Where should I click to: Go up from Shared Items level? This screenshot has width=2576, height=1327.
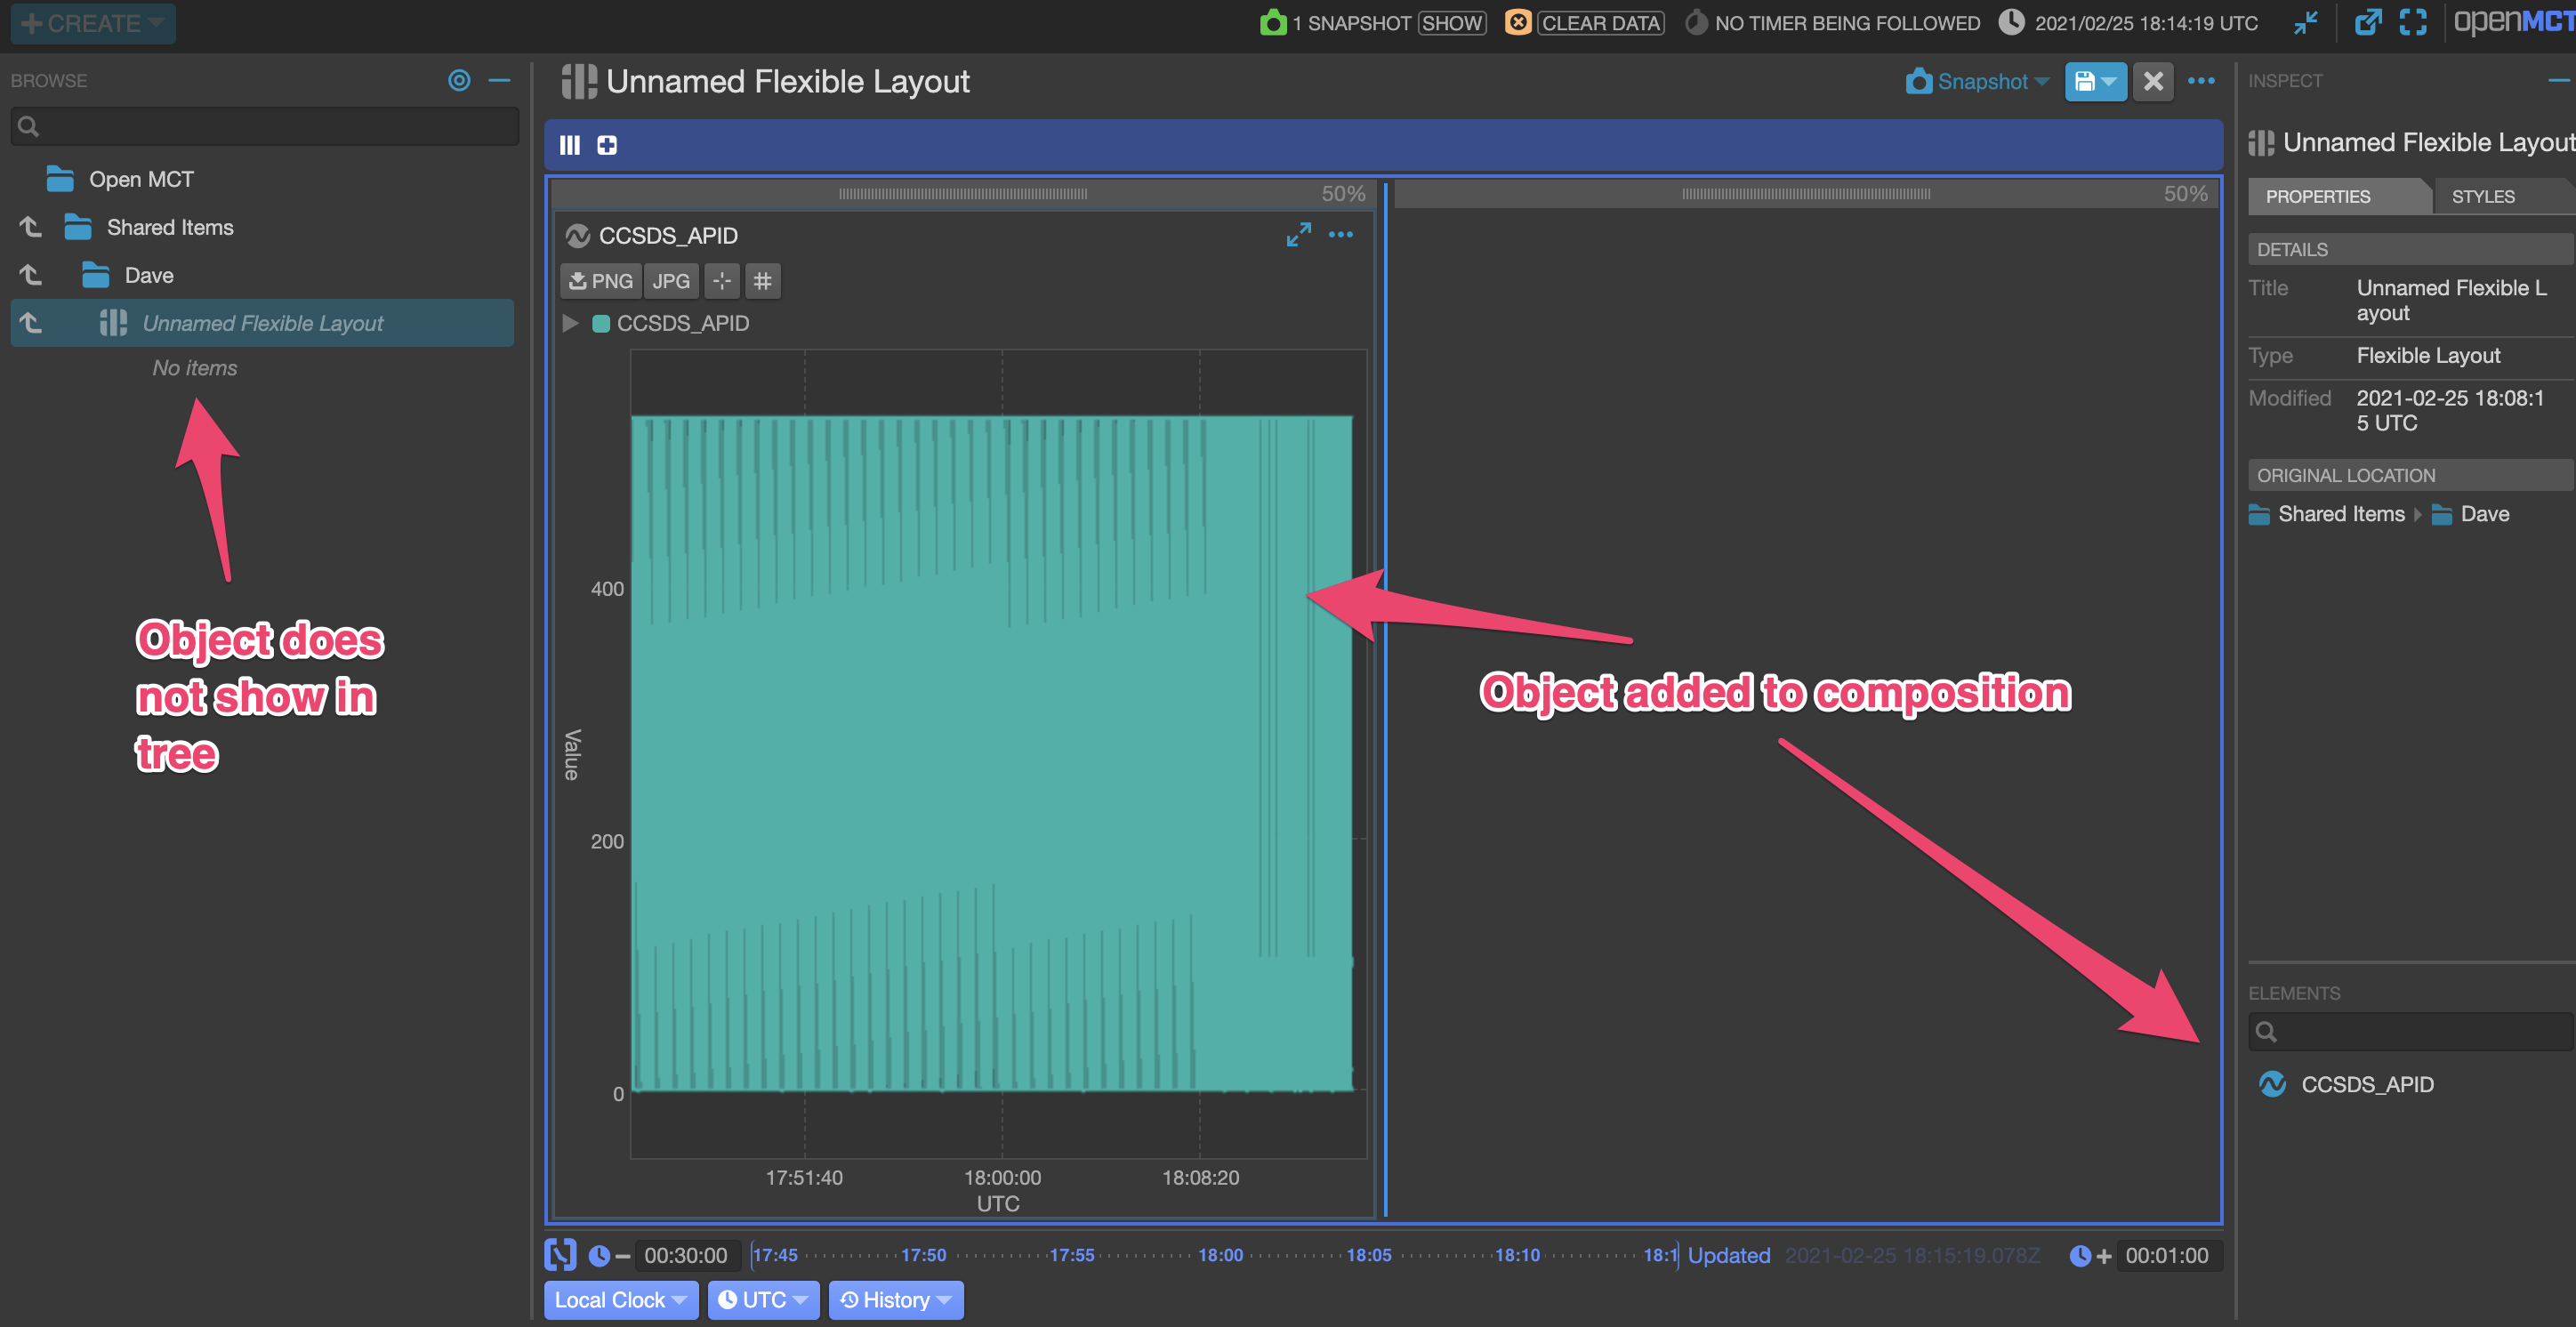pos(31,227)
